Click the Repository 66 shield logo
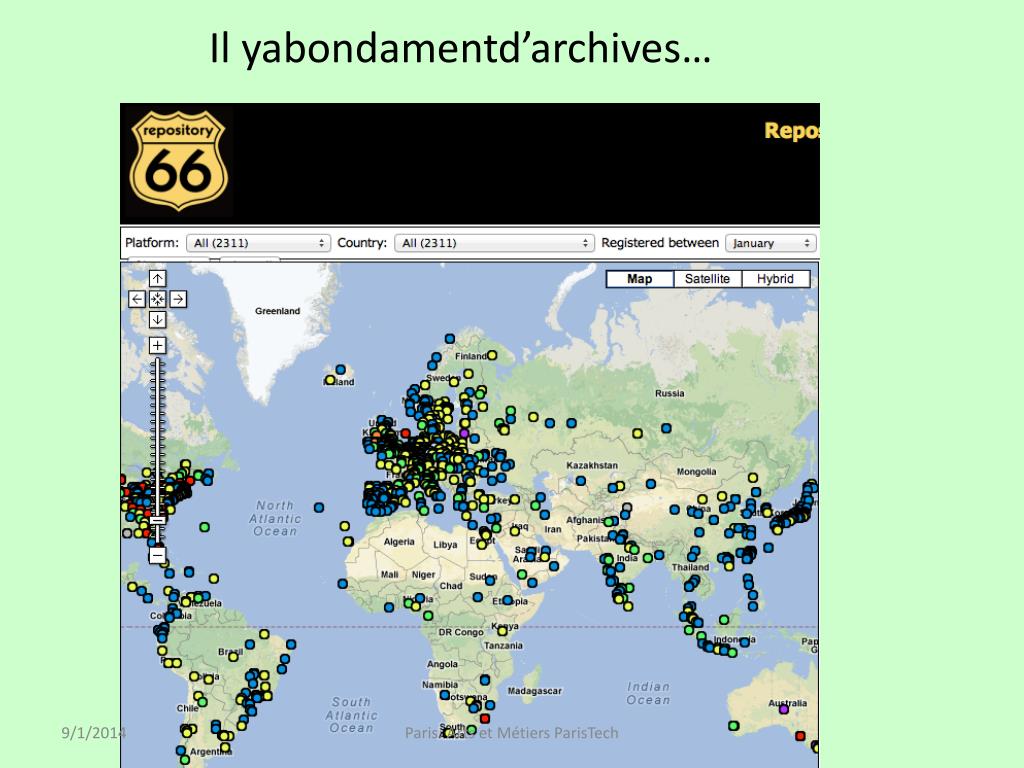The image size is (1024, 768). click(178, 160)
